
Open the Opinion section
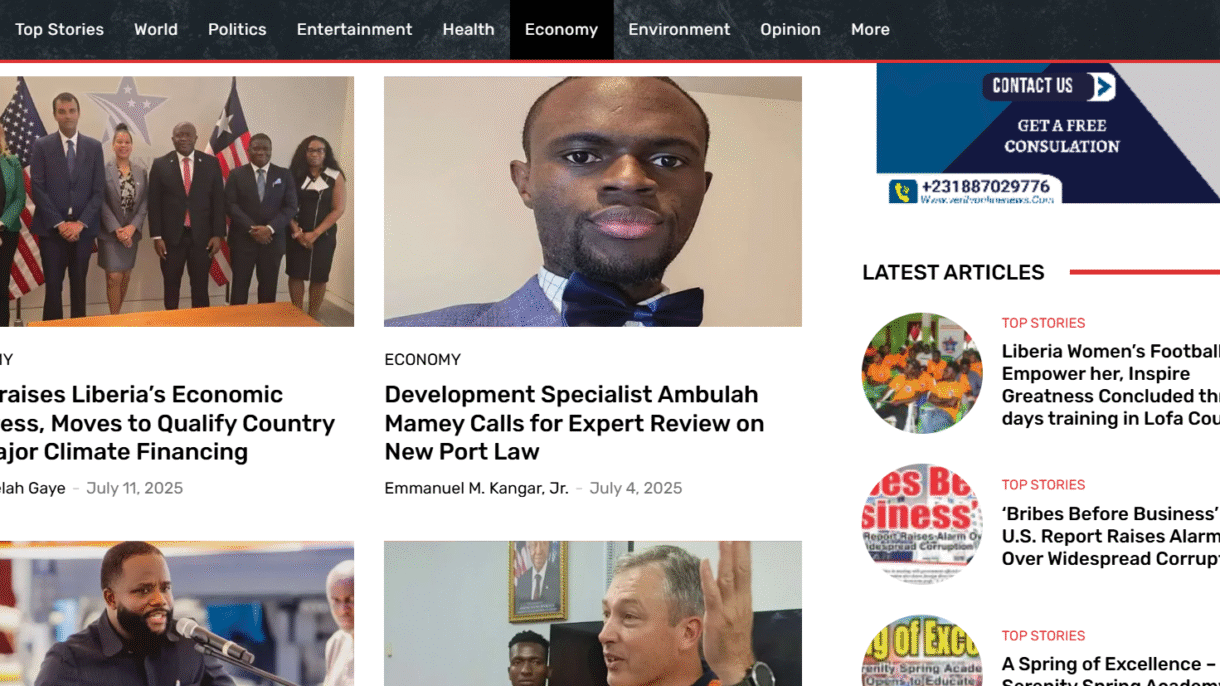[x=790, y=29]
